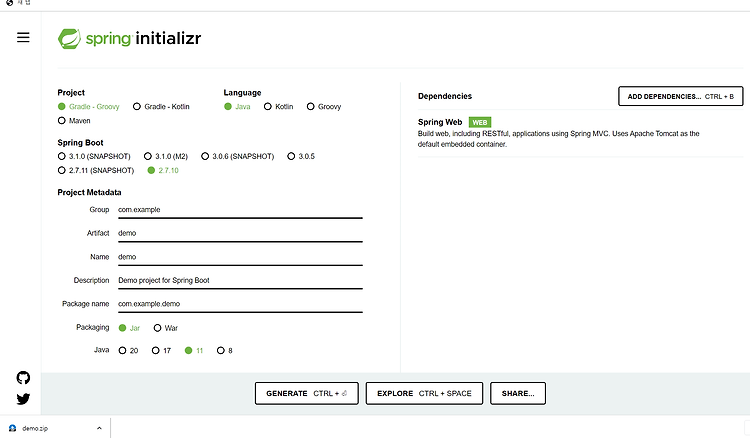This screenshot has width=750, height=438.
Task: Select Spring Boot 3.1.0 (SNAPSHOT)
Action: (x=94, y=156)
